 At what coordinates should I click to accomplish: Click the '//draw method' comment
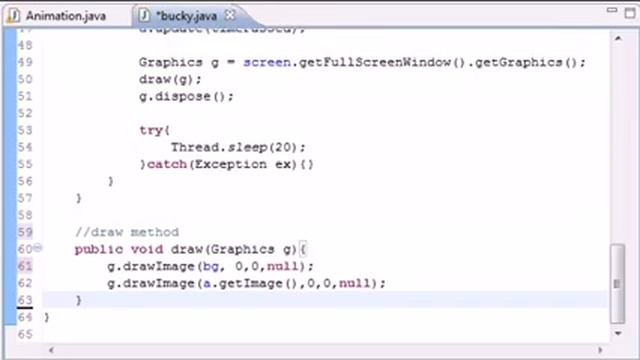point(127,232)
